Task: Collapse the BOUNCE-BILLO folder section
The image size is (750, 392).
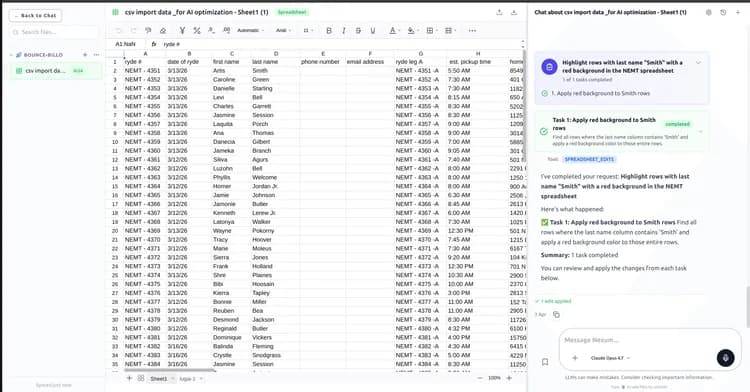Action: 11,55
